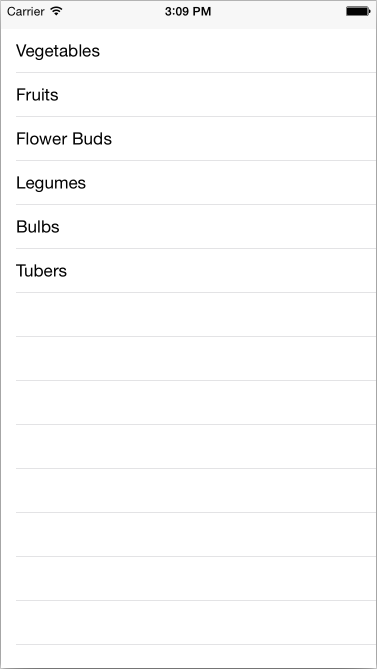Screen dimensions: 377x669
Task: Open the Fruits list item
Action: 188,95
